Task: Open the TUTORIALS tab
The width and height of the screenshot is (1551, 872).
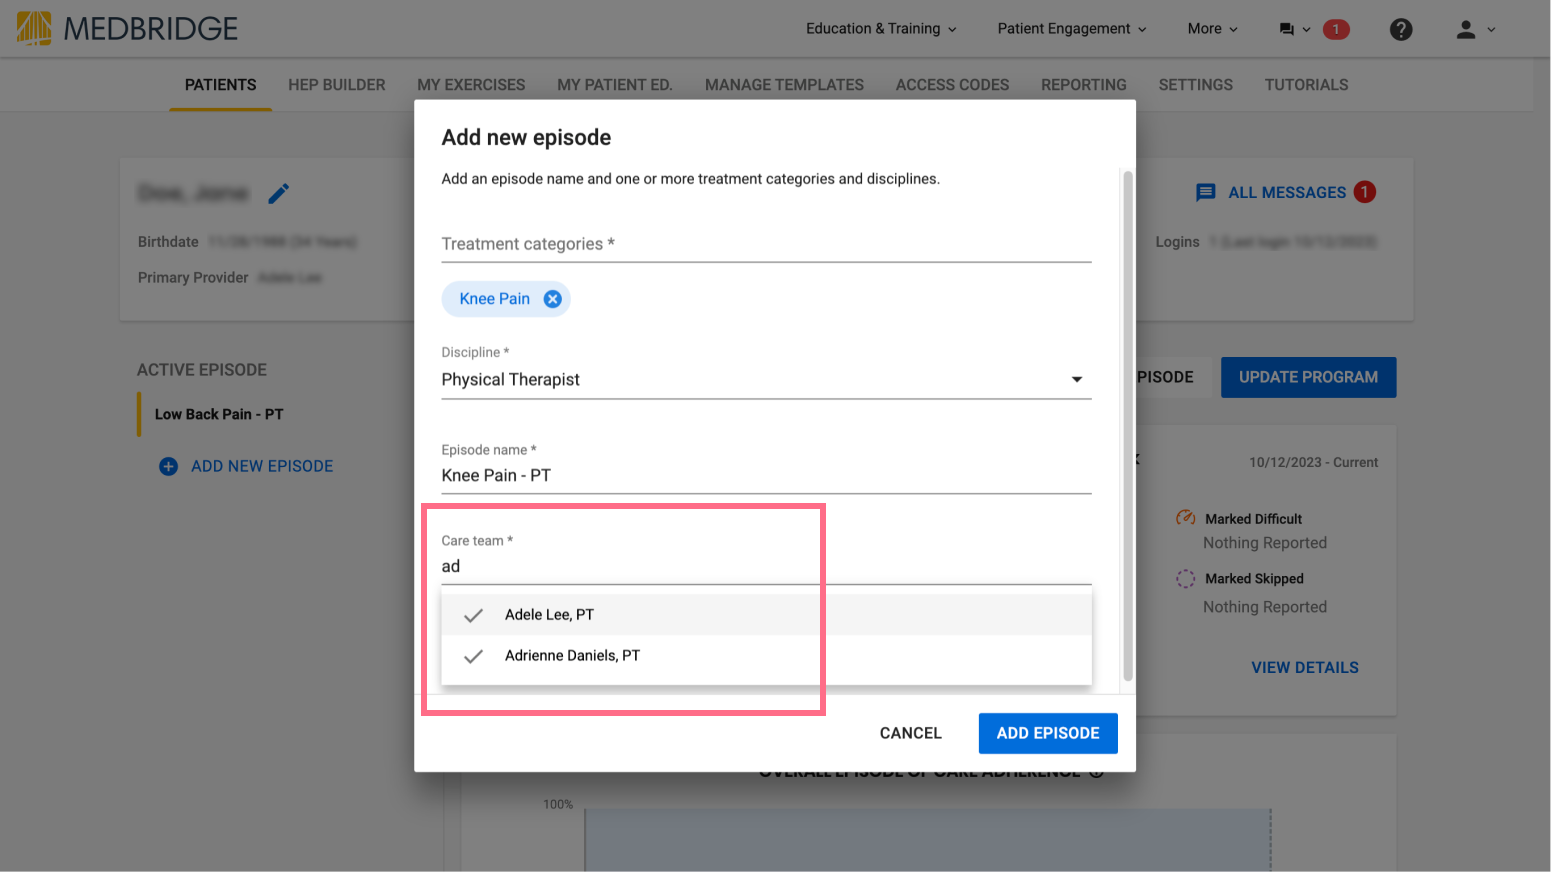Action: pyautogui.click(x=1306, y=85)
